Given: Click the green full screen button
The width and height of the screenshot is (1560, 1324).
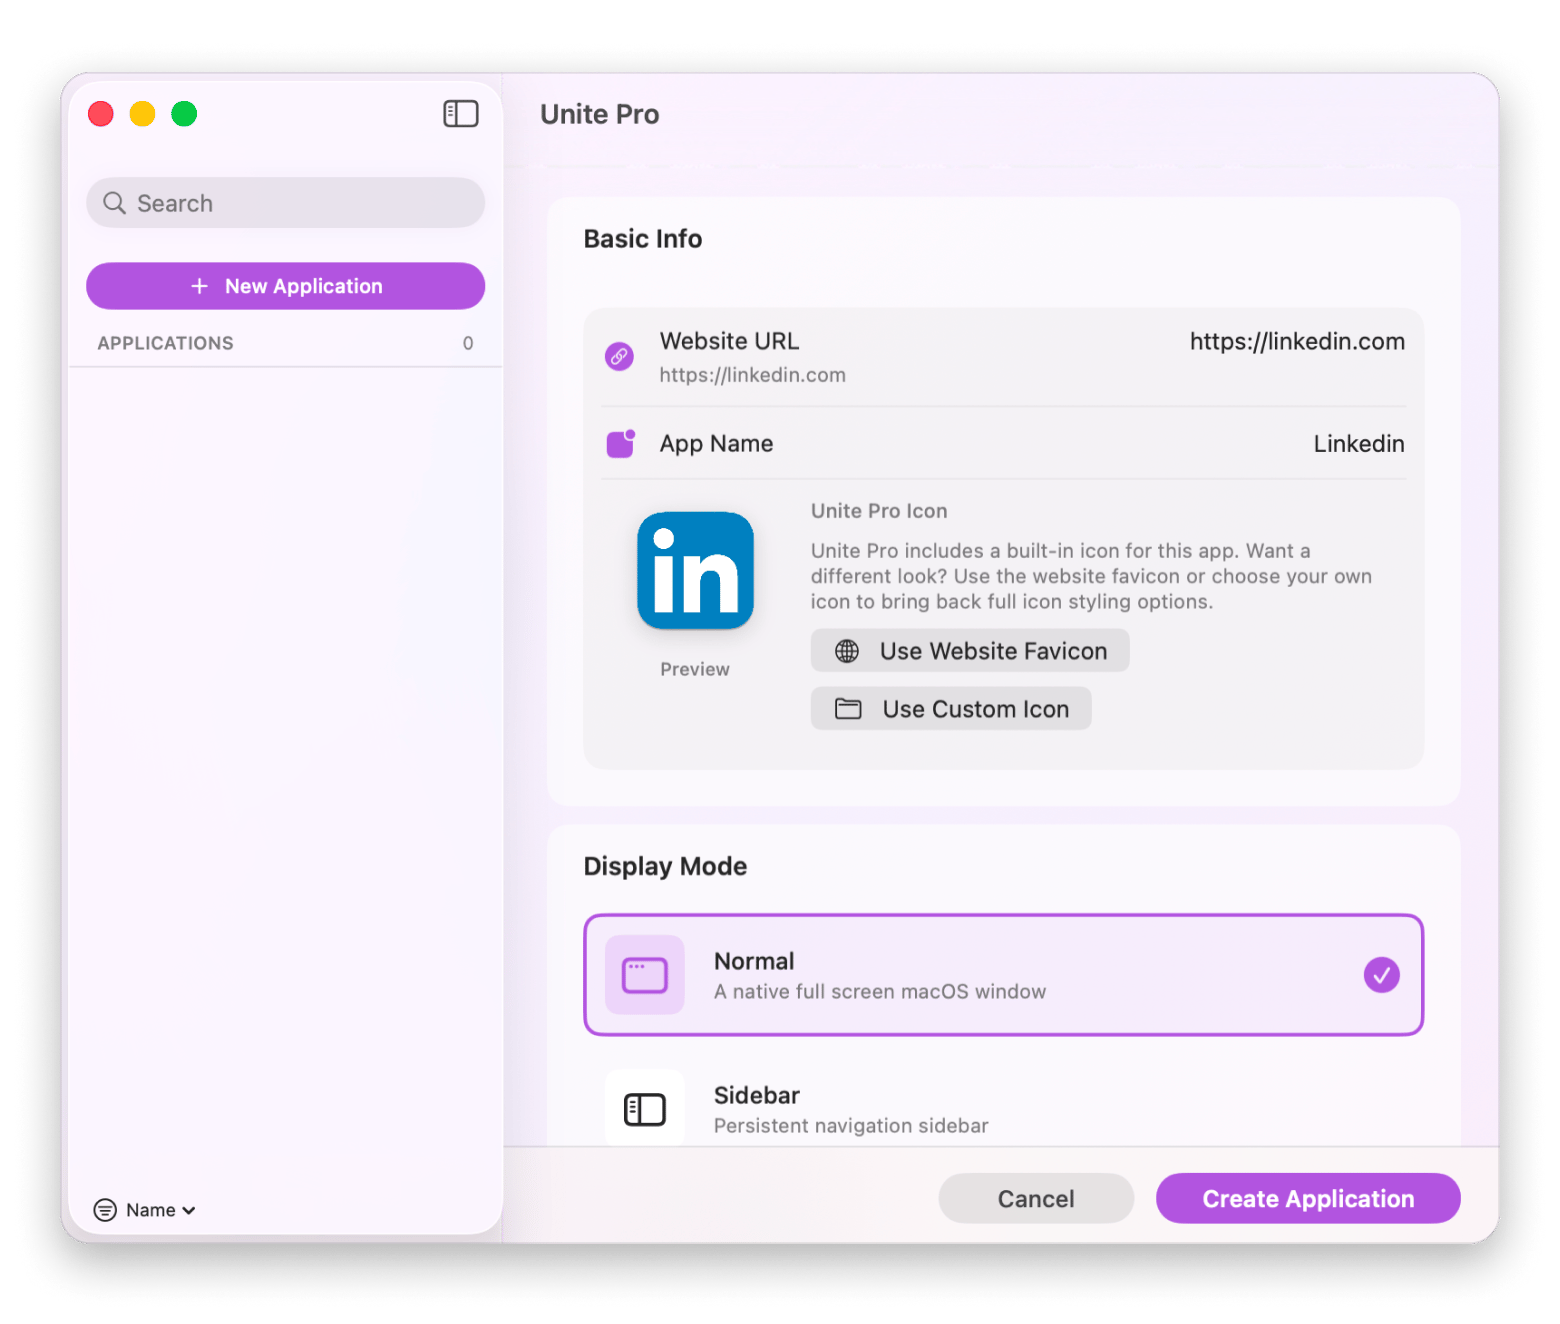Looking at the screenshot, I should click(184, 114).
